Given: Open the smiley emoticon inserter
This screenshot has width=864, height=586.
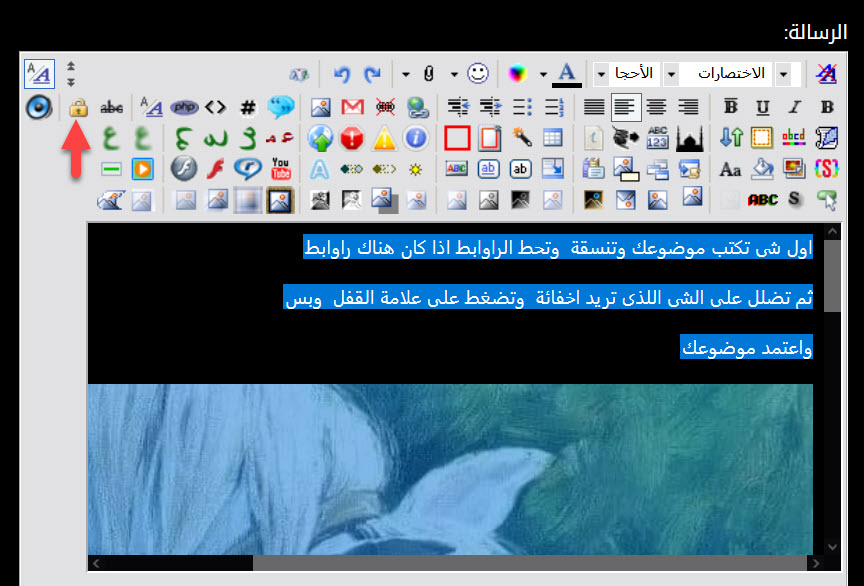Looking at the screenshot, I should coord(479,74).
